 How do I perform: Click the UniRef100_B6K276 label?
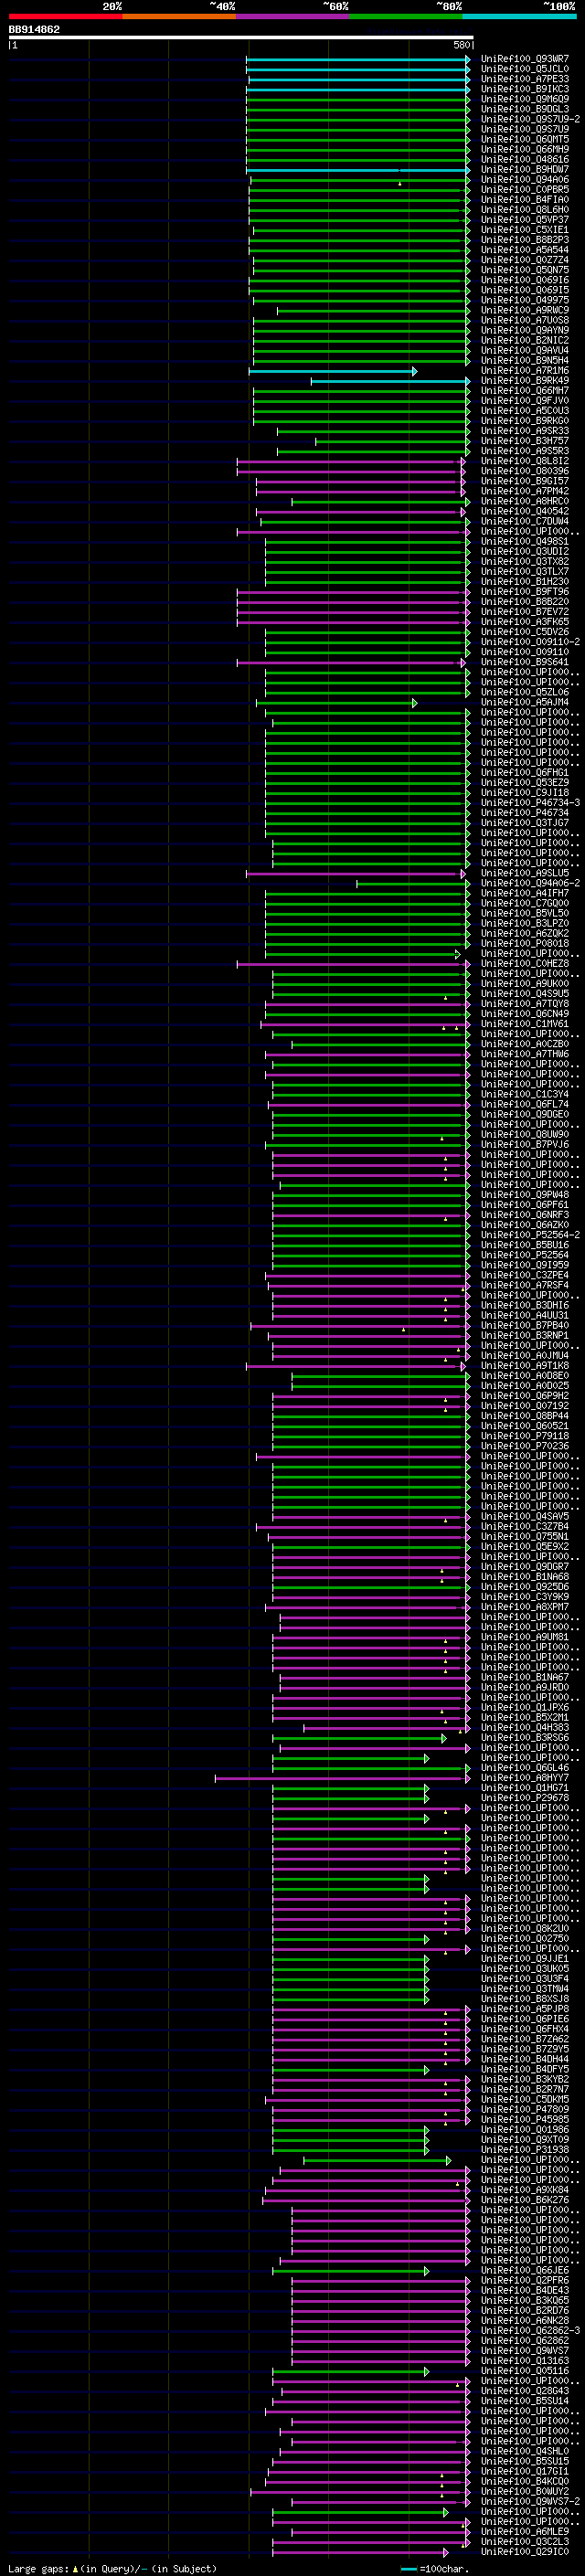coord(524,2199)
